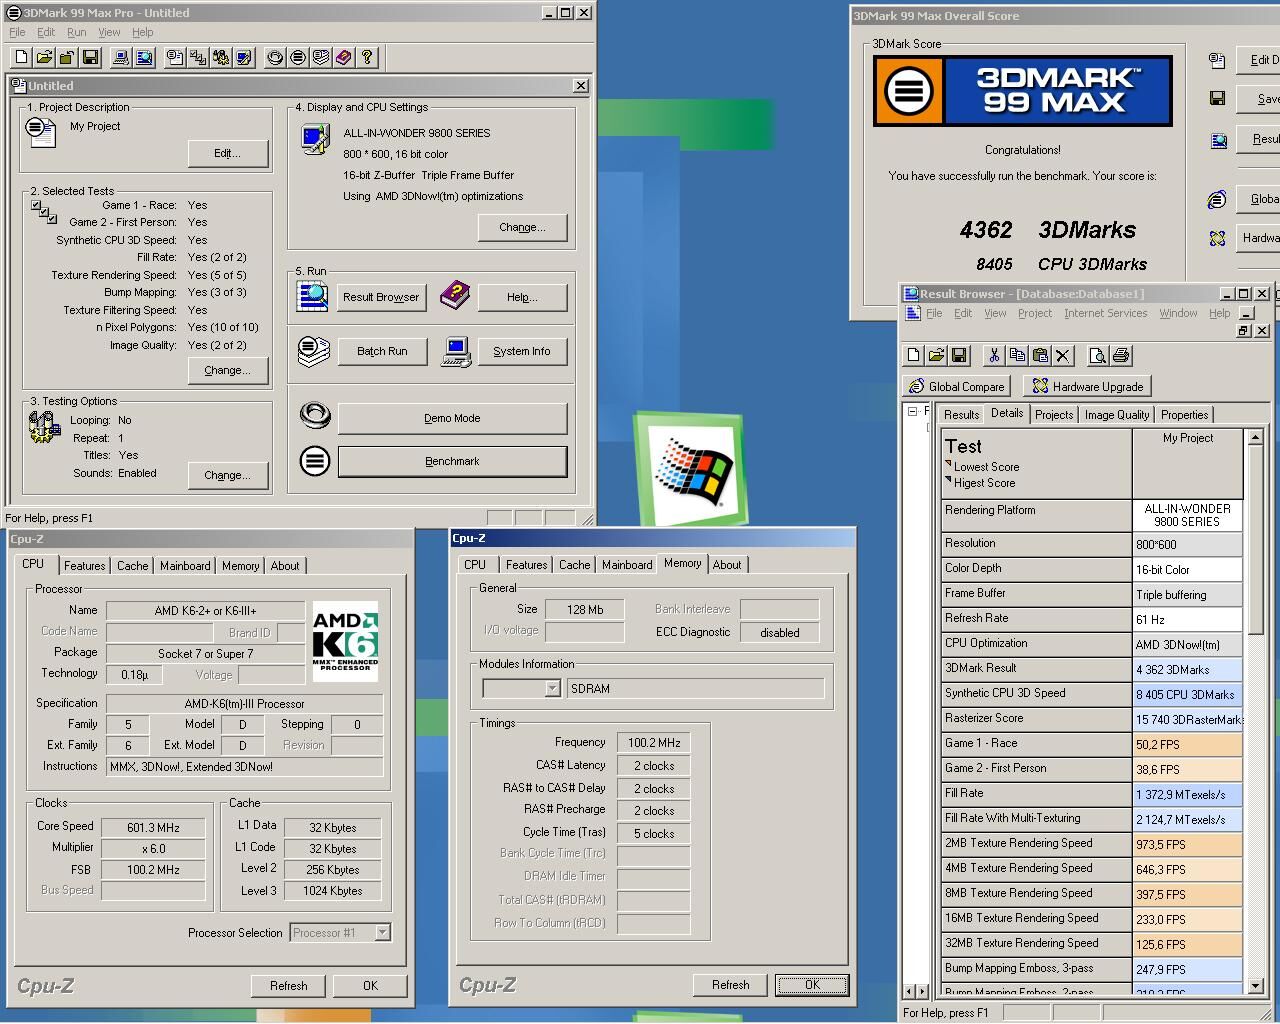
Task: Click Hardware Upgrade button in Result Browser
Action: click(1087, 386)
